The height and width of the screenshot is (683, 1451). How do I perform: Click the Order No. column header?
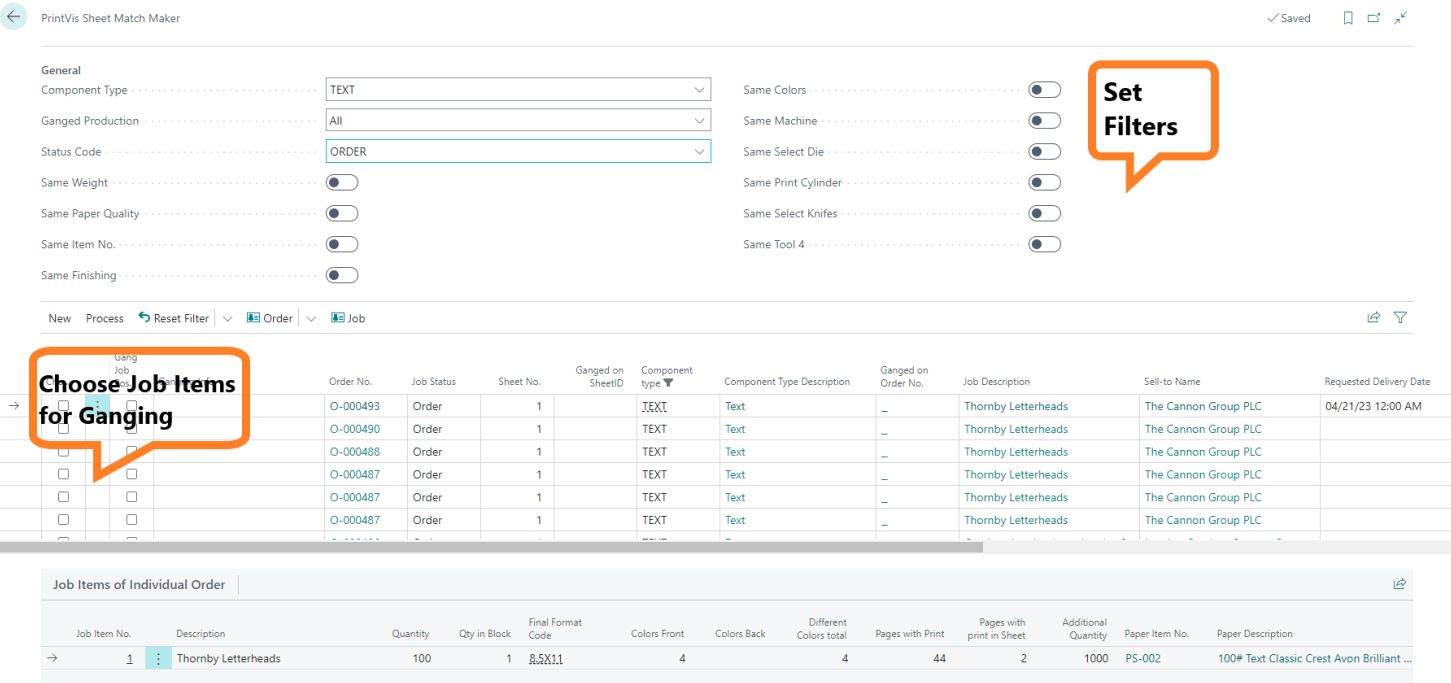click(350, 381)
